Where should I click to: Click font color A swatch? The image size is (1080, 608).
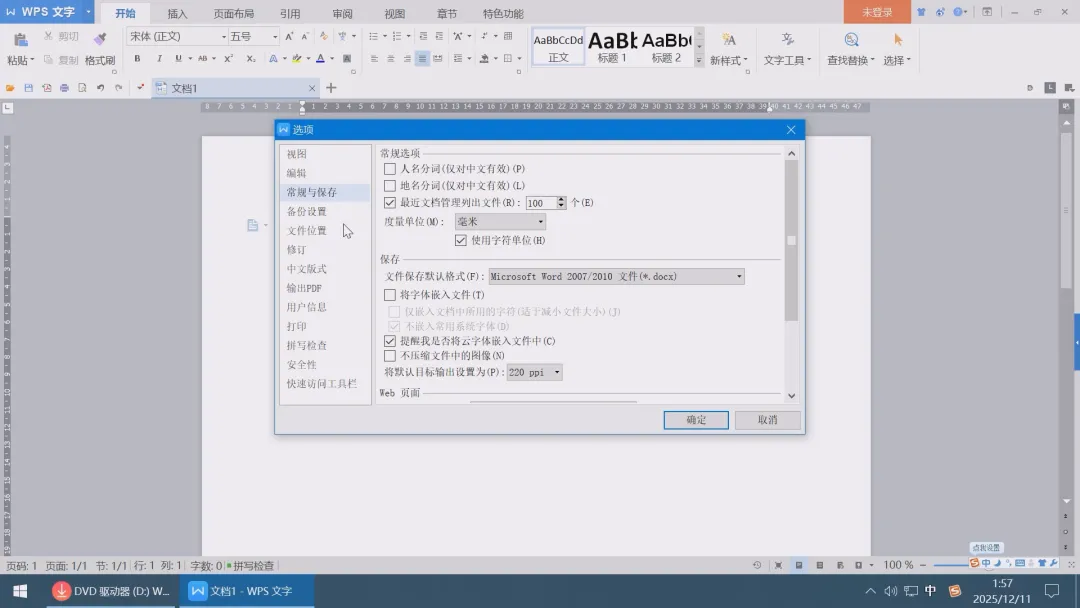pyautogui.click(x=320, y=59)
